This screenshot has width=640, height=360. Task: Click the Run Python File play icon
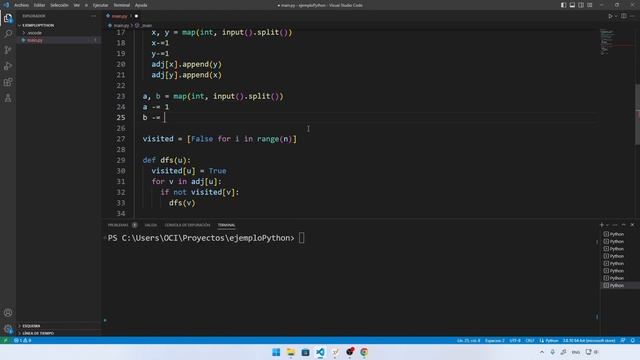pos(610,16)
